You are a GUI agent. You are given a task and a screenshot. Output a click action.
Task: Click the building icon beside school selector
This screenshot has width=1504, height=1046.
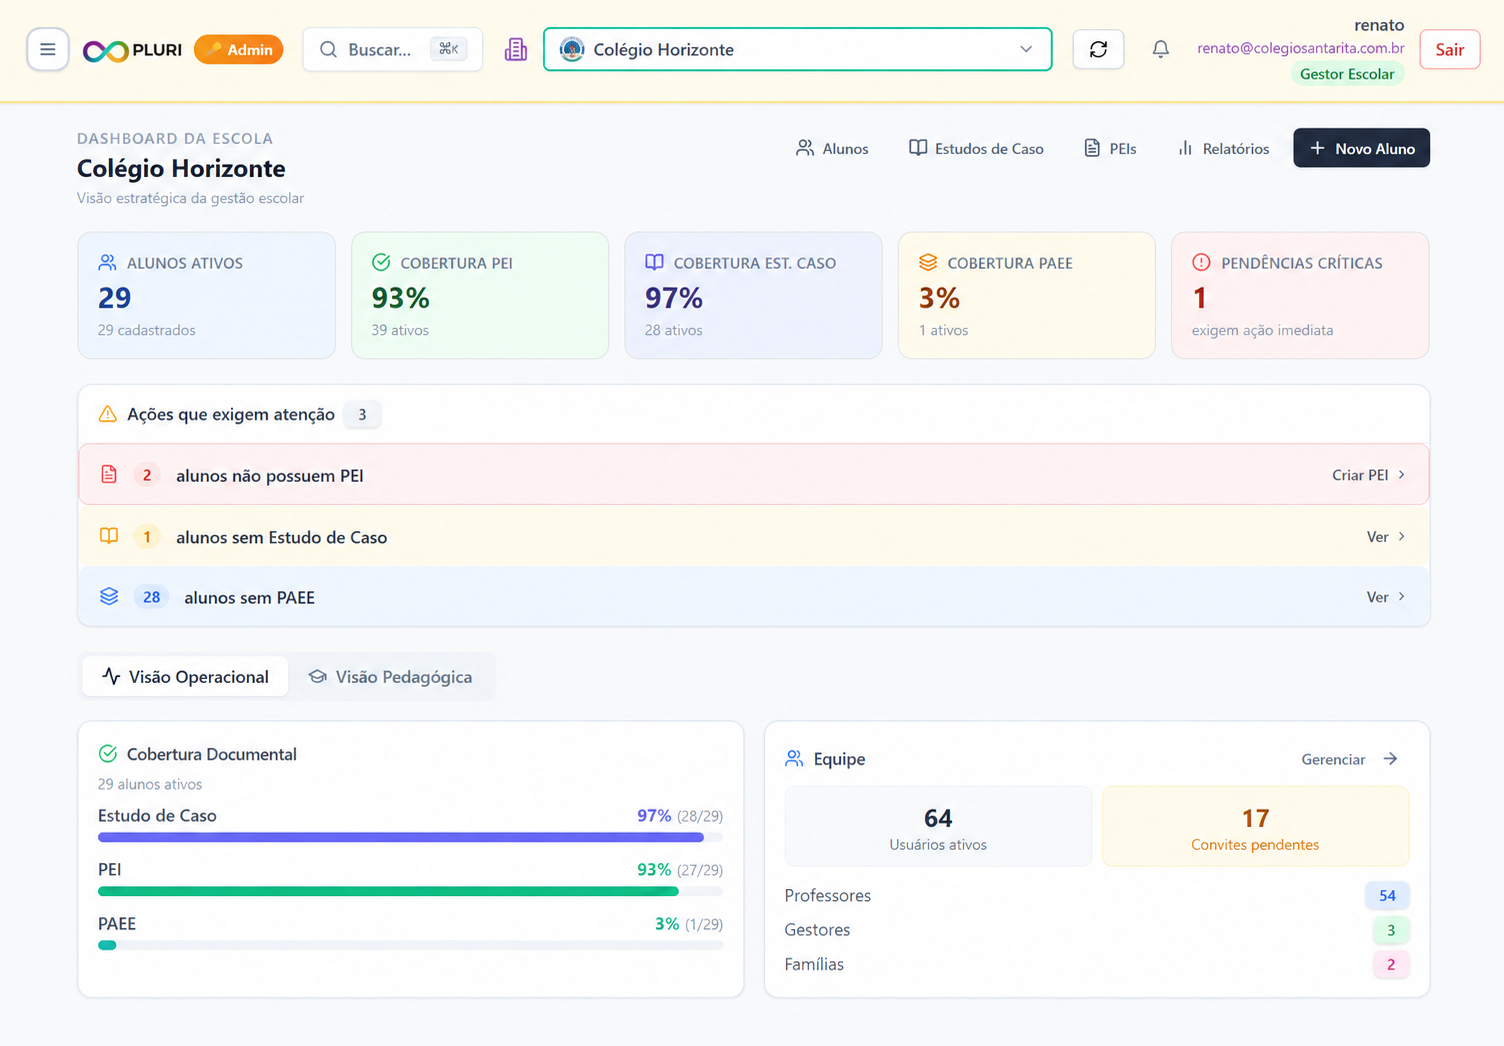(516, 49)
